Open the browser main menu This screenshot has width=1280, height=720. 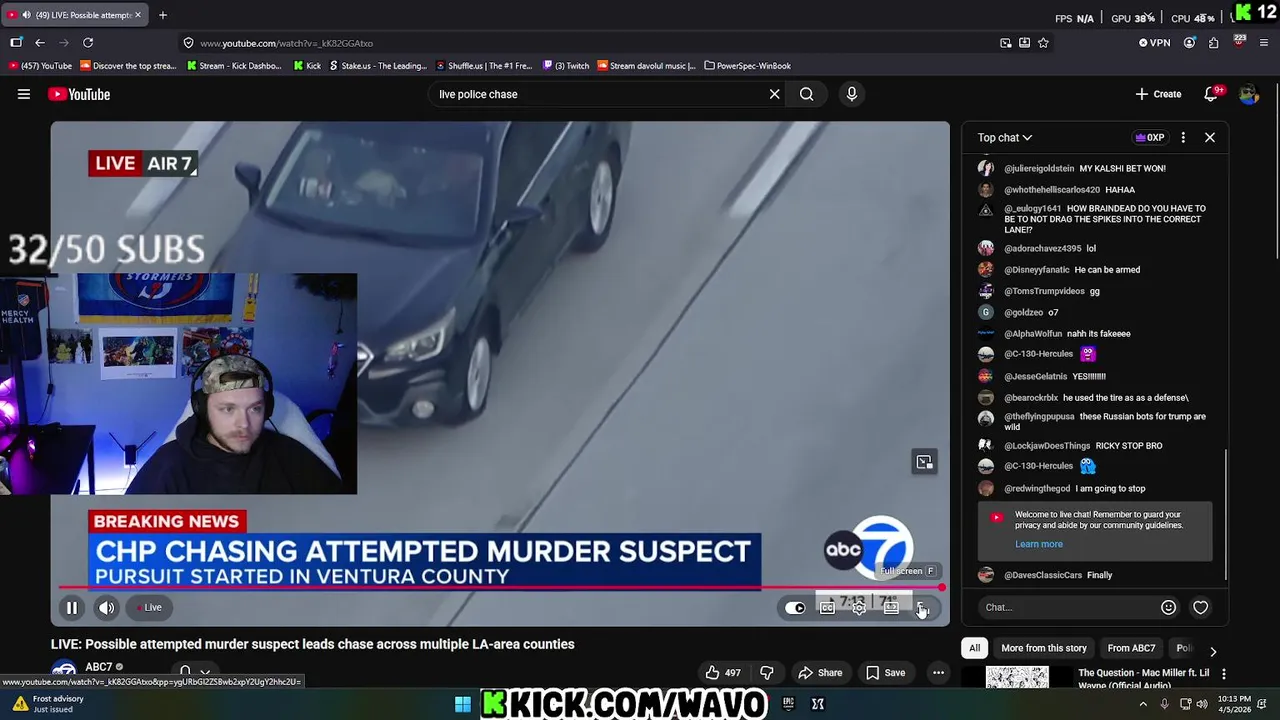1264,43
